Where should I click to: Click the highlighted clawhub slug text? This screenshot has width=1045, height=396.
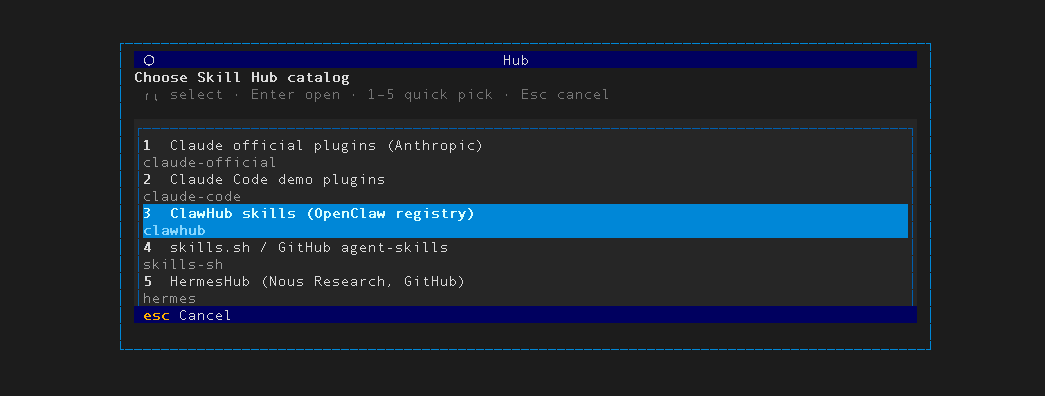pyautogui.click(x=174, y=231)
